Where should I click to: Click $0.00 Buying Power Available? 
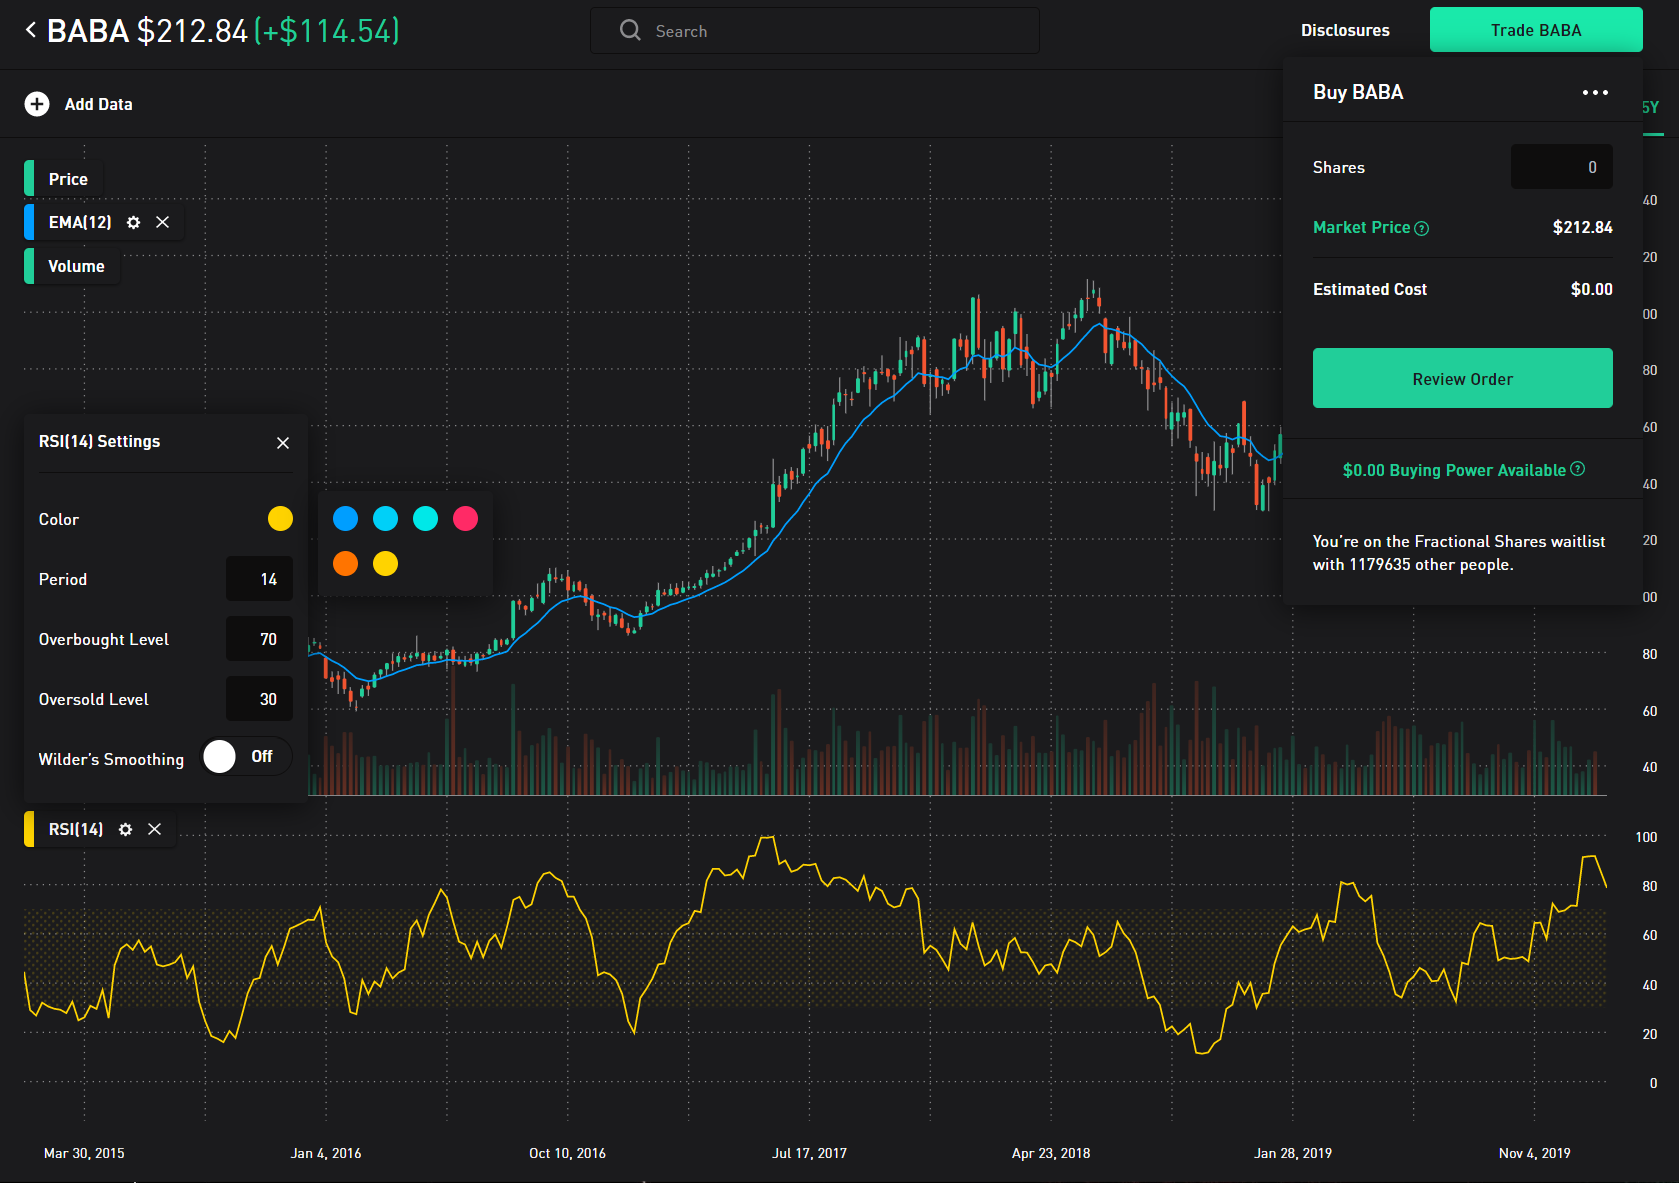[1454, 470]
